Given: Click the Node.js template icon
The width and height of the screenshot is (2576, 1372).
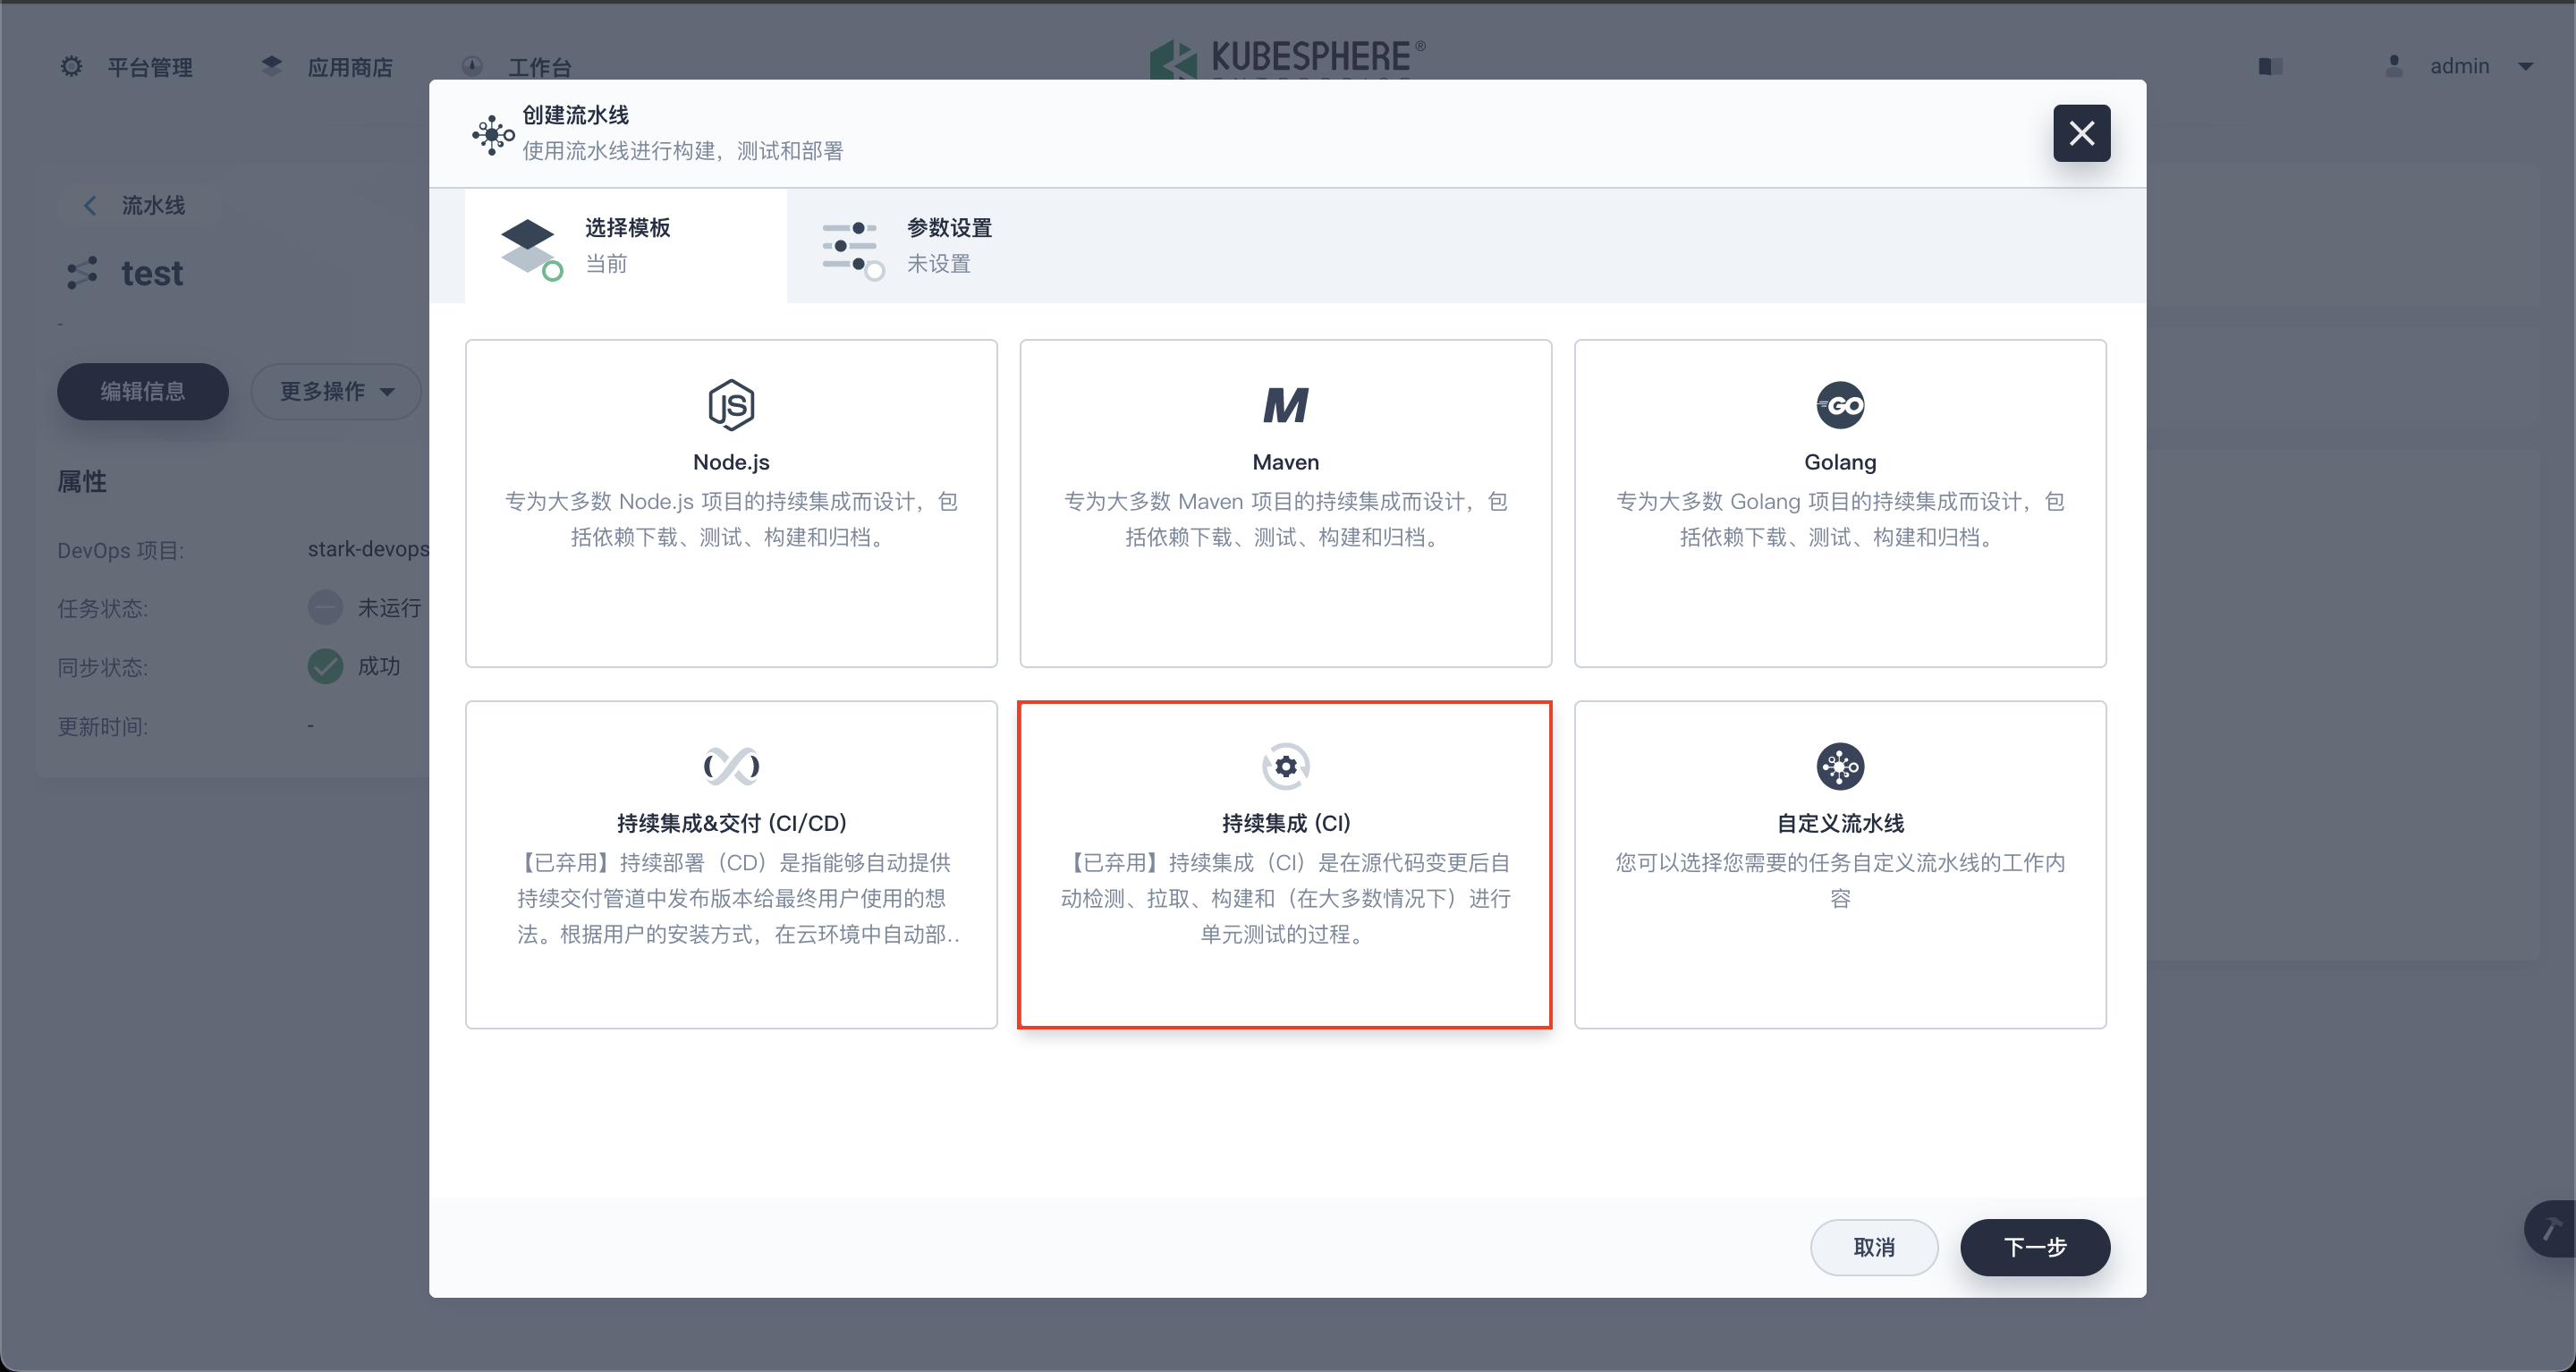Looking at the screenshot, I should 731,405.
